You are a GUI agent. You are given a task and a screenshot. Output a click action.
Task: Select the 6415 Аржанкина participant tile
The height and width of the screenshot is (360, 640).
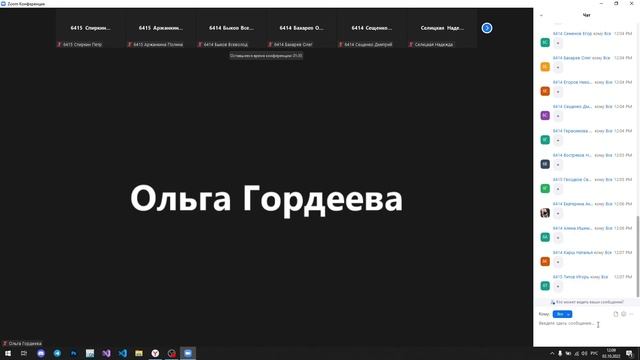pyautogui.click(x=160, y=30)
